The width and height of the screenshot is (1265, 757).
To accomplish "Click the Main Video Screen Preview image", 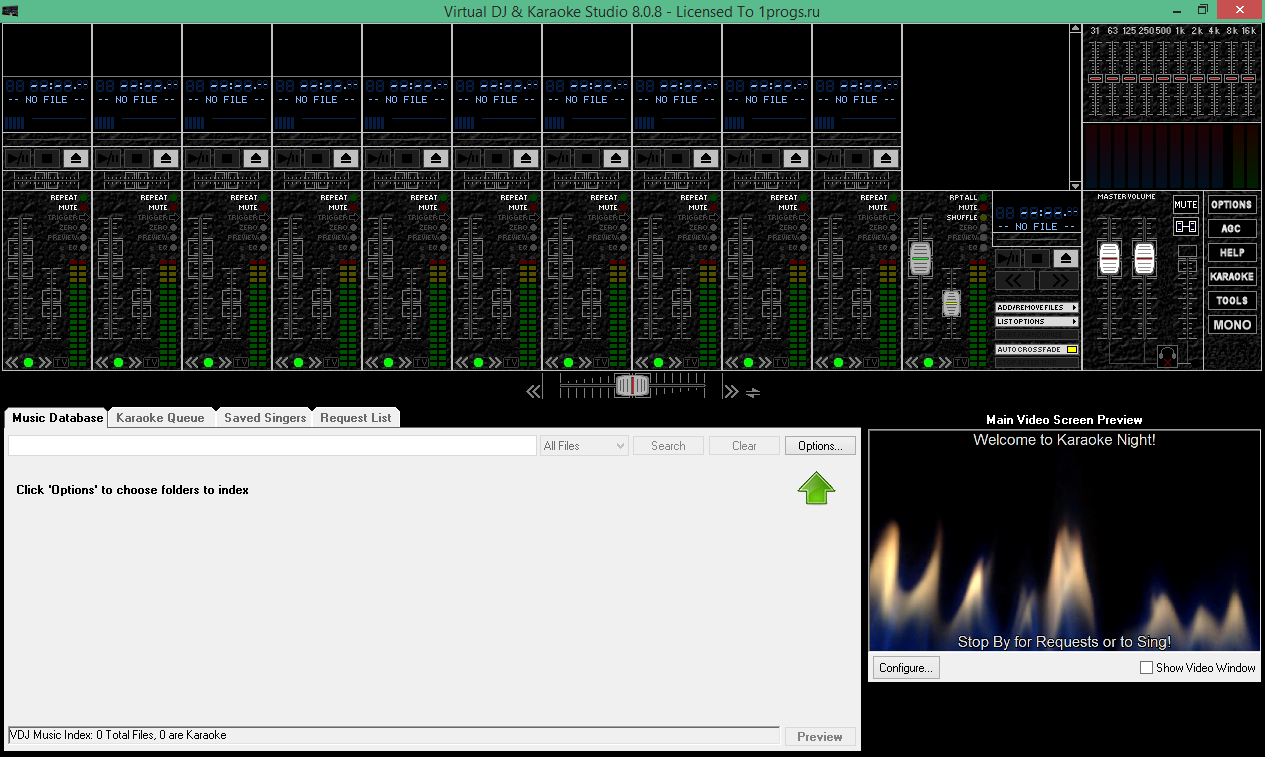I will (x=1064, y=541).
